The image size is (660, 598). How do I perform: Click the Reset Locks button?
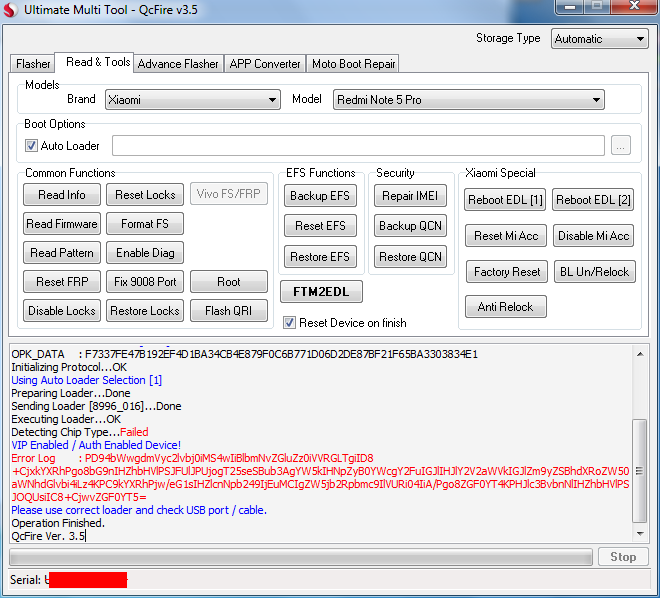(145, 195)
